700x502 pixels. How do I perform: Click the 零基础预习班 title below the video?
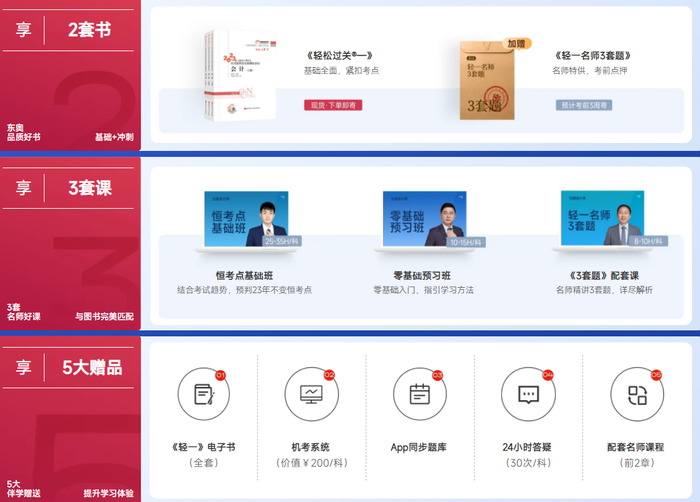(x=422, y=274)
